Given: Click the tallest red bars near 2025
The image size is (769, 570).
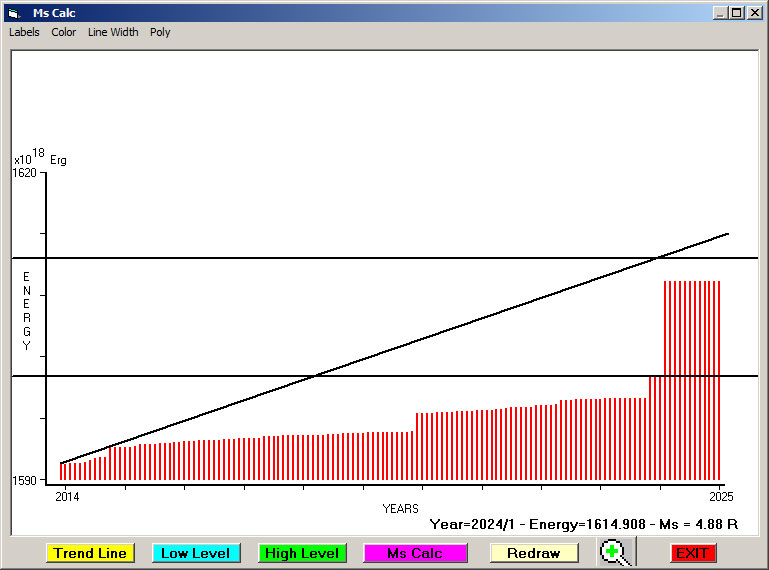Looking at the screenshot, I should click(692, 380).
